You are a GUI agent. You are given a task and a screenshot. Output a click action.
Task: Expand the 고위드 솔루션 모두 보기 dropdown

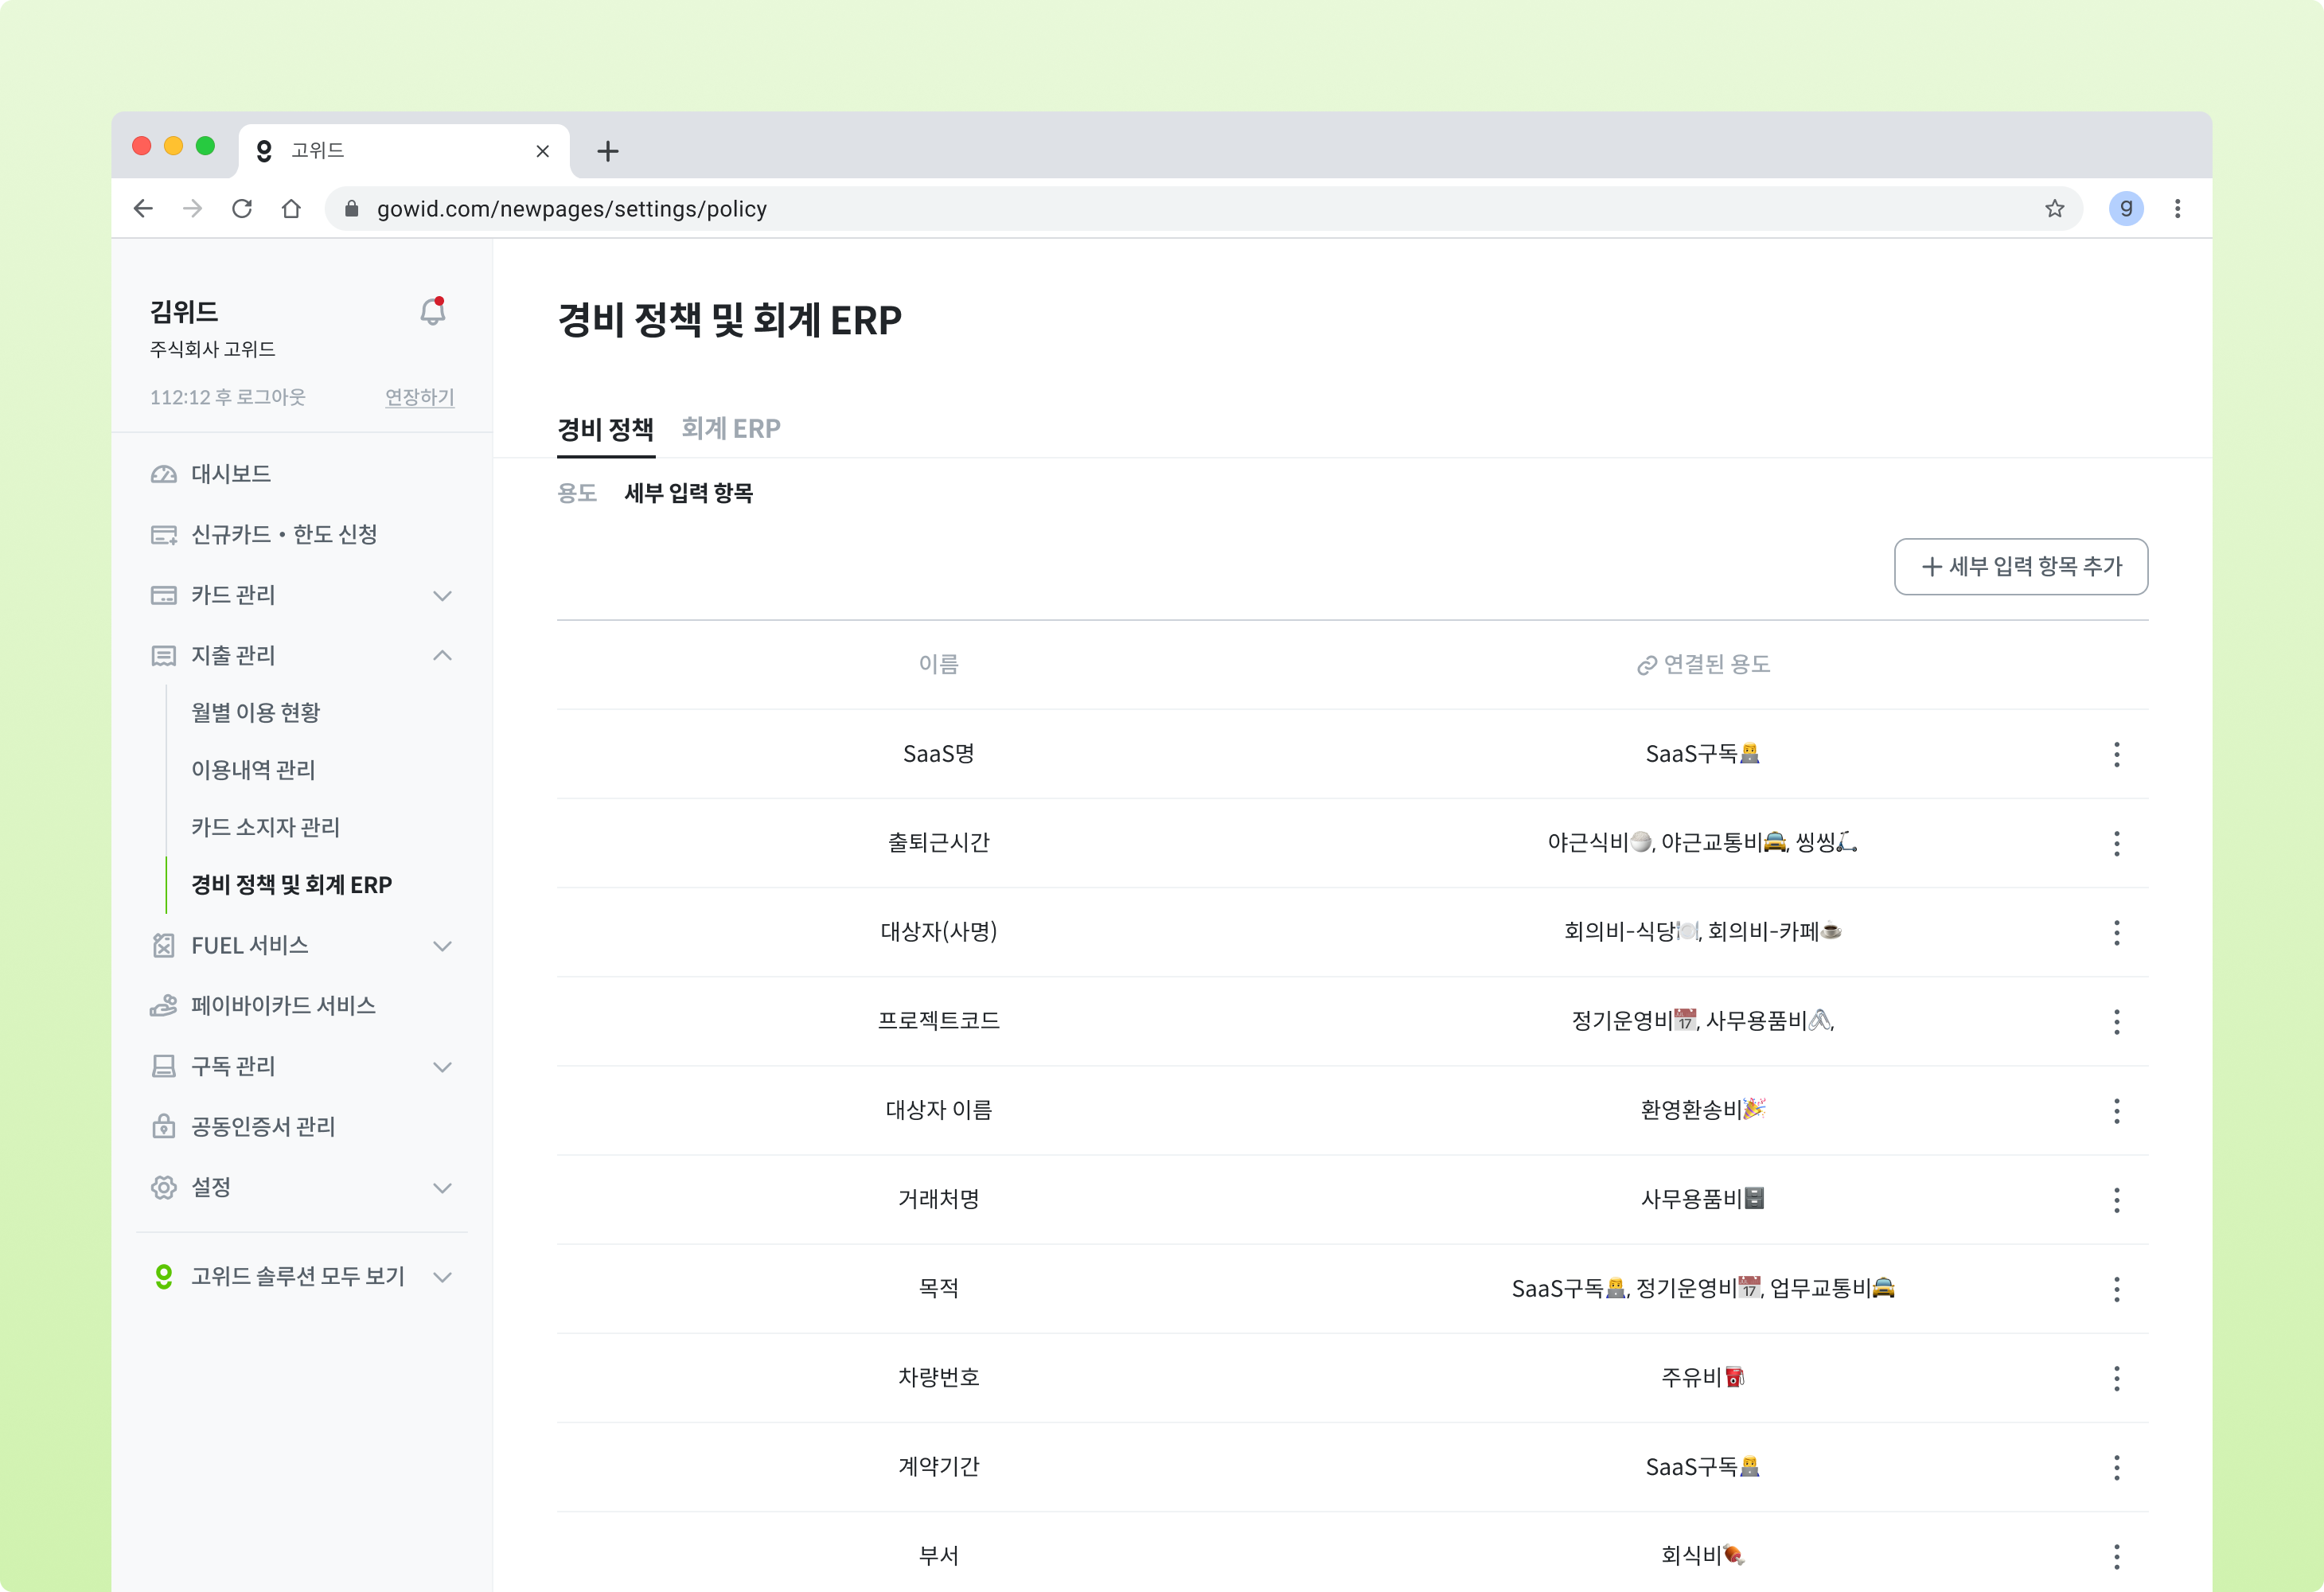click(442, 1277)
